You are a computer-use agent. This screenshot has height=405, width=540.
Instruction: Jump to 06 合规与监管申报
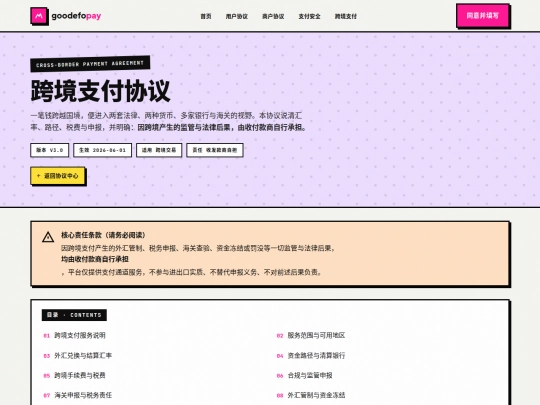coord(304,375)
